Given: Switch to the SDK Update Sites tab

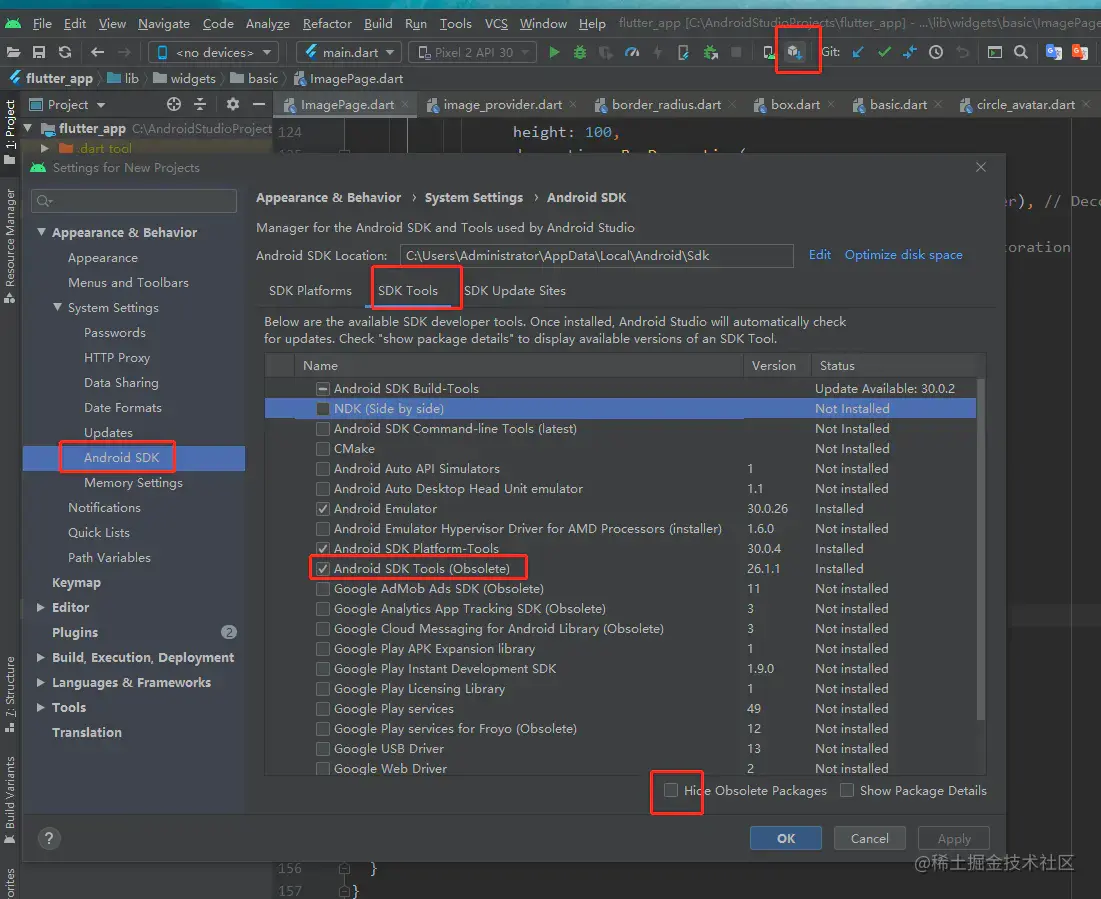Looking at the screenshot, I should (515, 291).
